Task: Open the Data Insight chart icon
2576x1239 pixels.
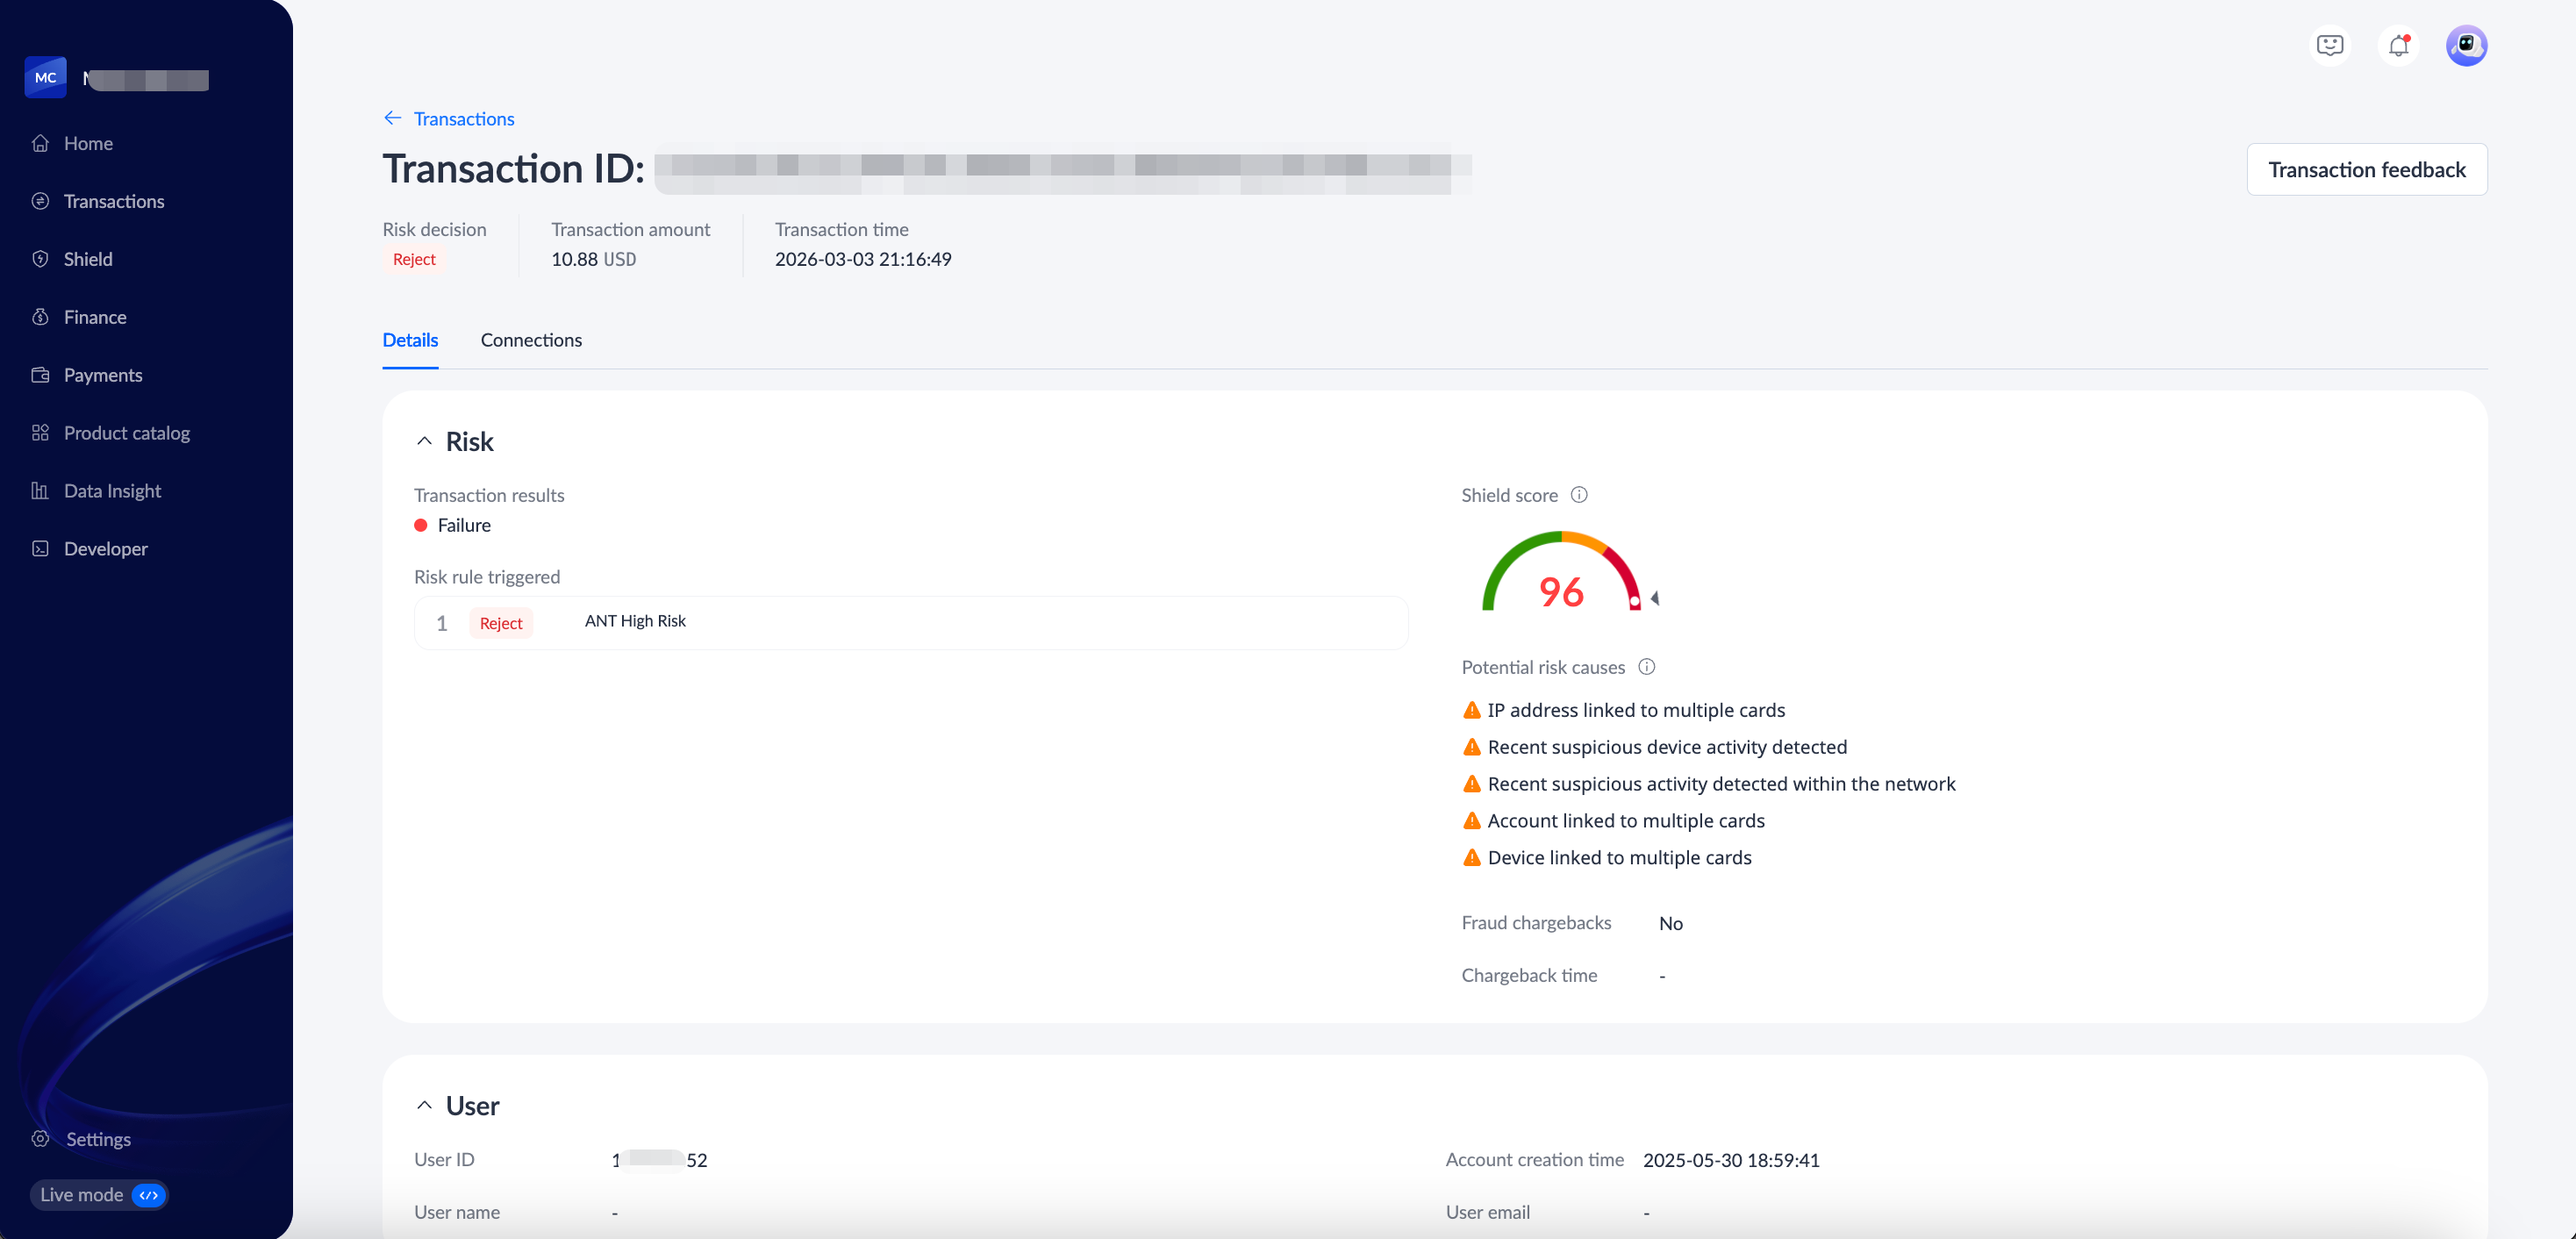Action: point(40,491)
